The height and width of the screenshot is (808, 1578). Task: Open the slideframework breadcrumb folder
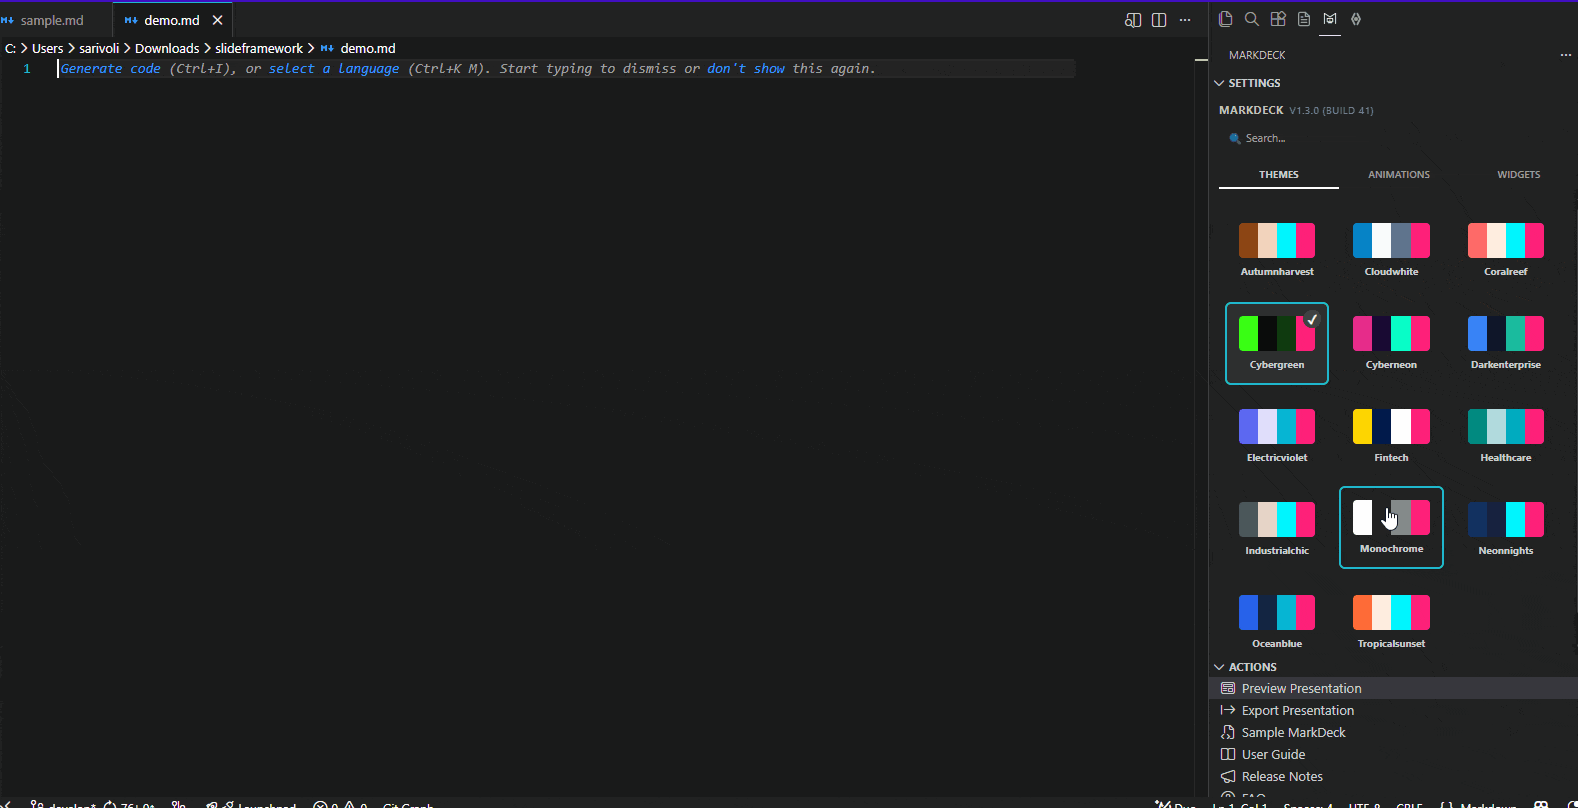pyautogui.click(x=259, y=48)
